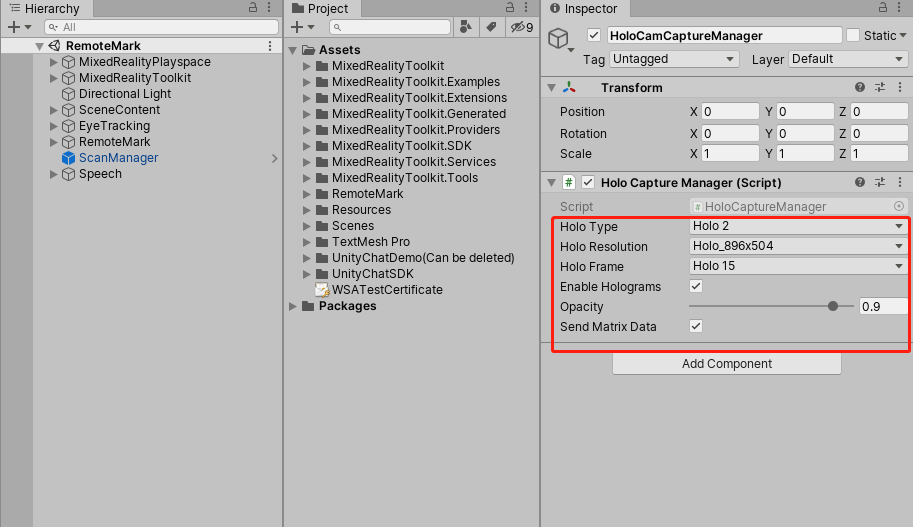The width and height of the screenshot is (913, 527).
Task: Collapse the Transform component foldout
Action: pyautogui.click(x=551, y=88)
